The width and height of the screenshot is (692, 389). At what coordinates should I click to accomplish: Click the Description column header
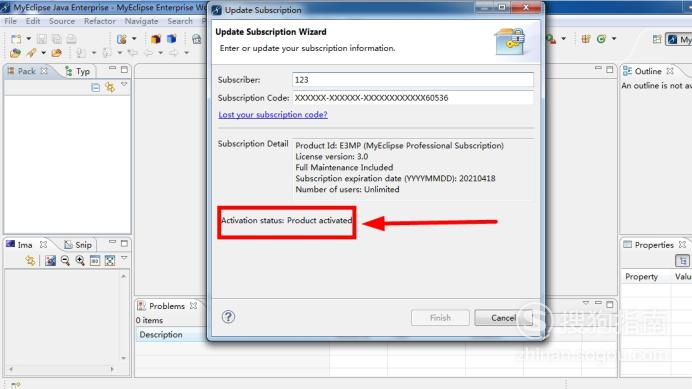170,335
